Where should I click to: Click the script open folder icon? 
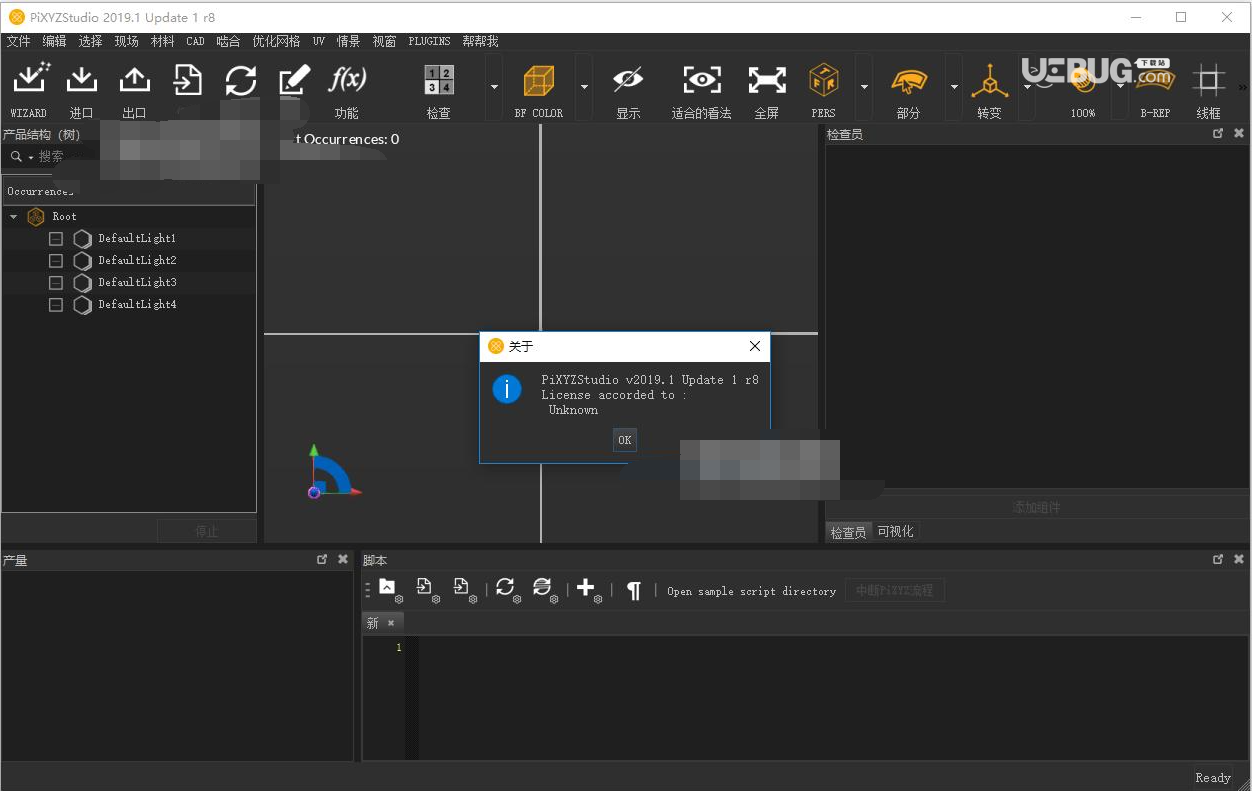coord(388,589)
